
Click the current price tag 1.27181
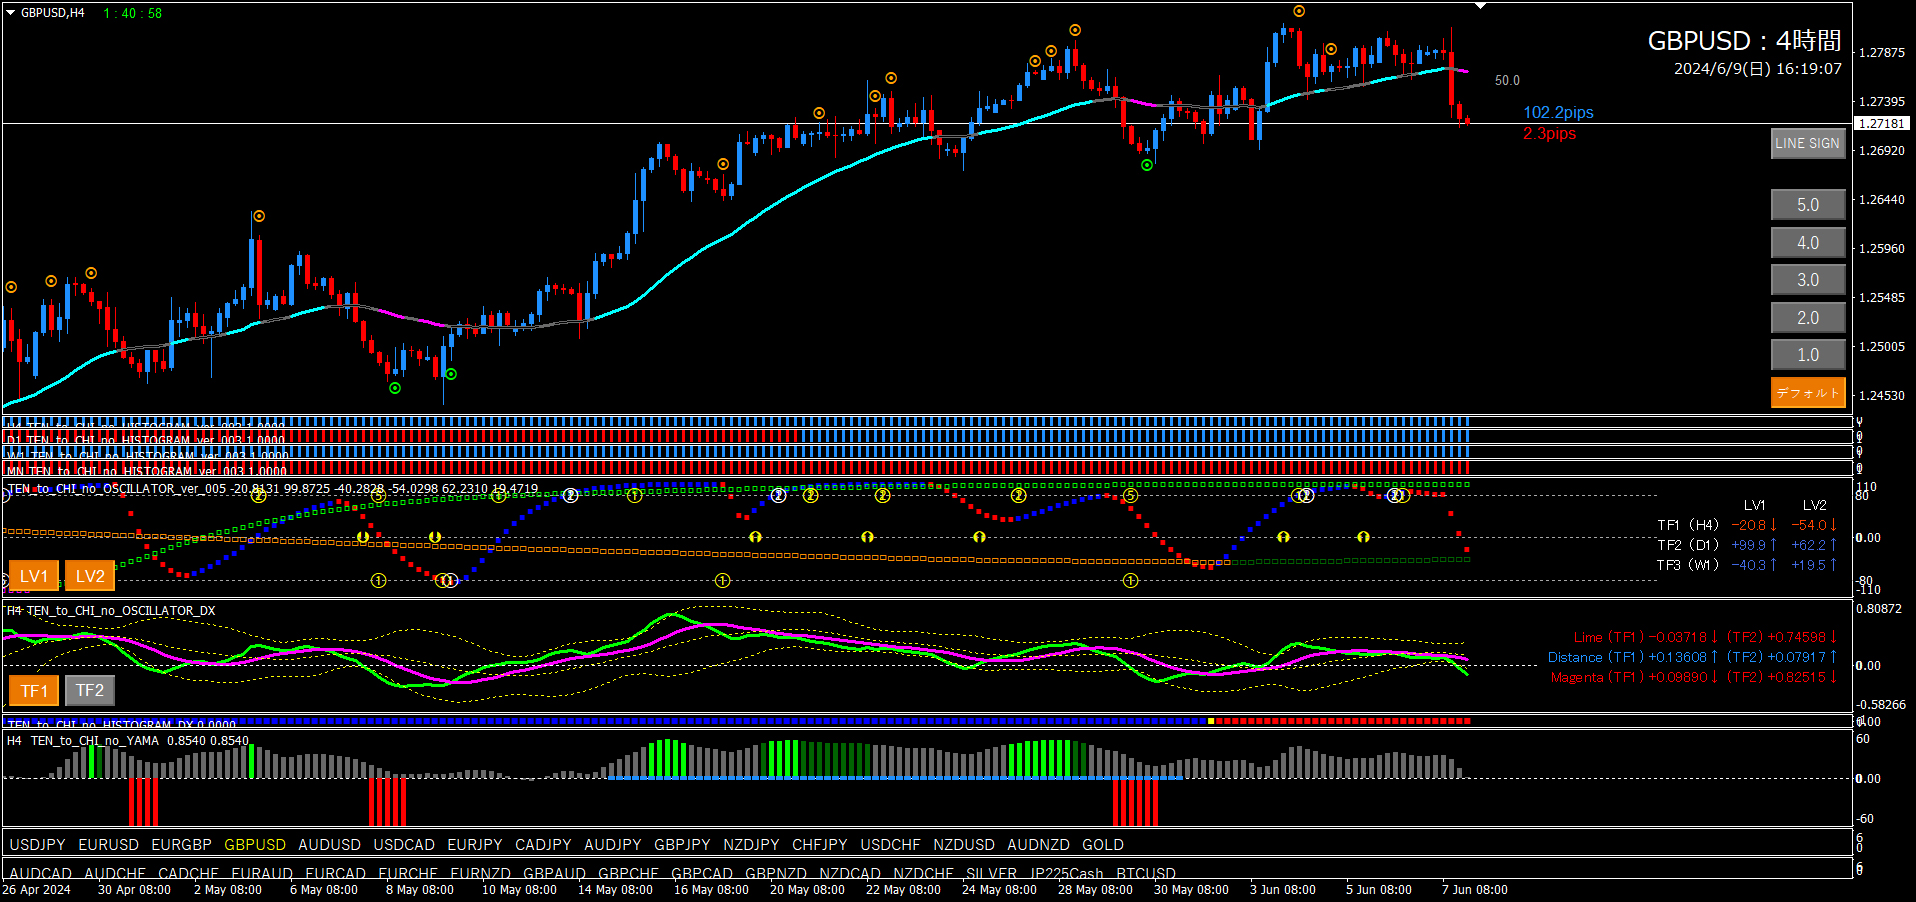pos(1882,123)
